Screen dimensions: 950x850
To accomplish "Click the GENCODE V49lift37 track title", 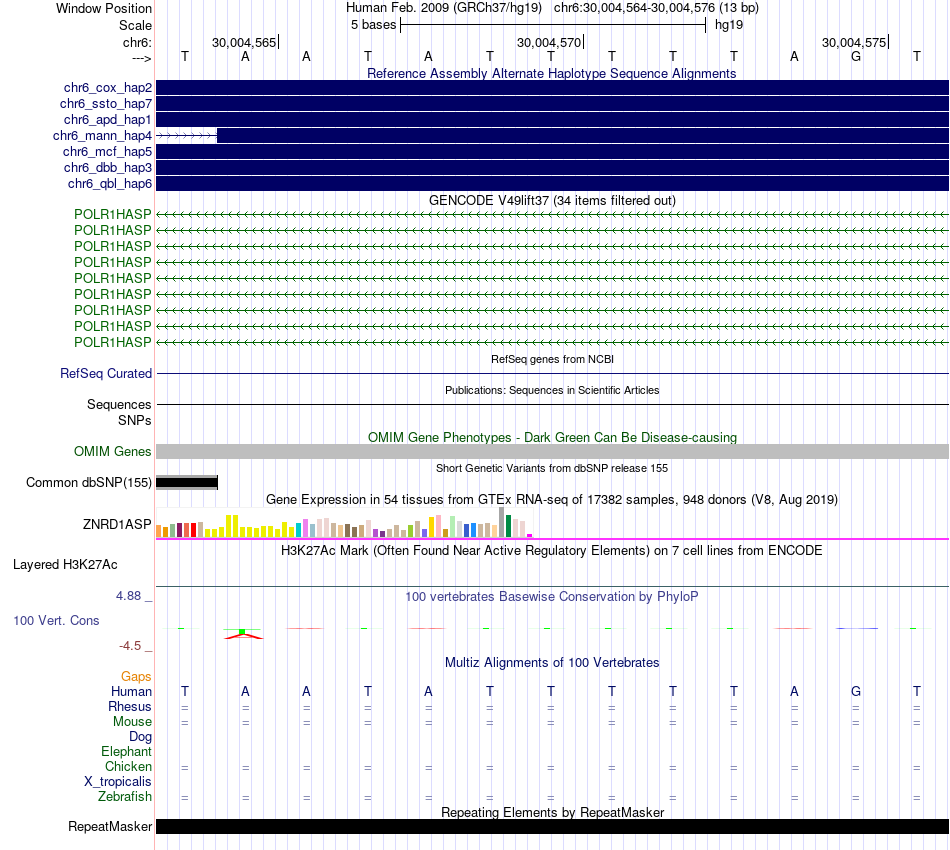I will click(552, 201).
